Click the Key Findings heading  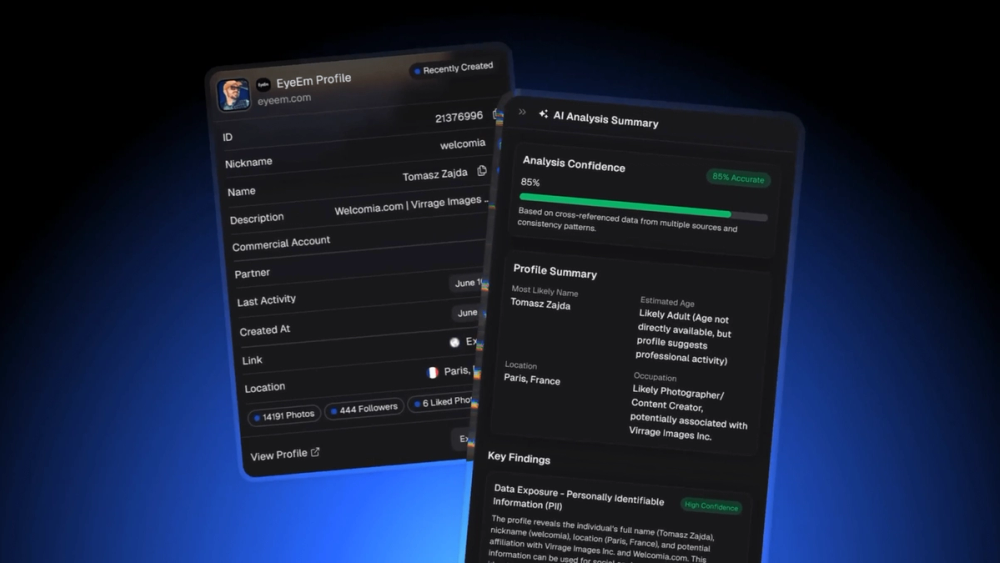[x=518, y=458]
